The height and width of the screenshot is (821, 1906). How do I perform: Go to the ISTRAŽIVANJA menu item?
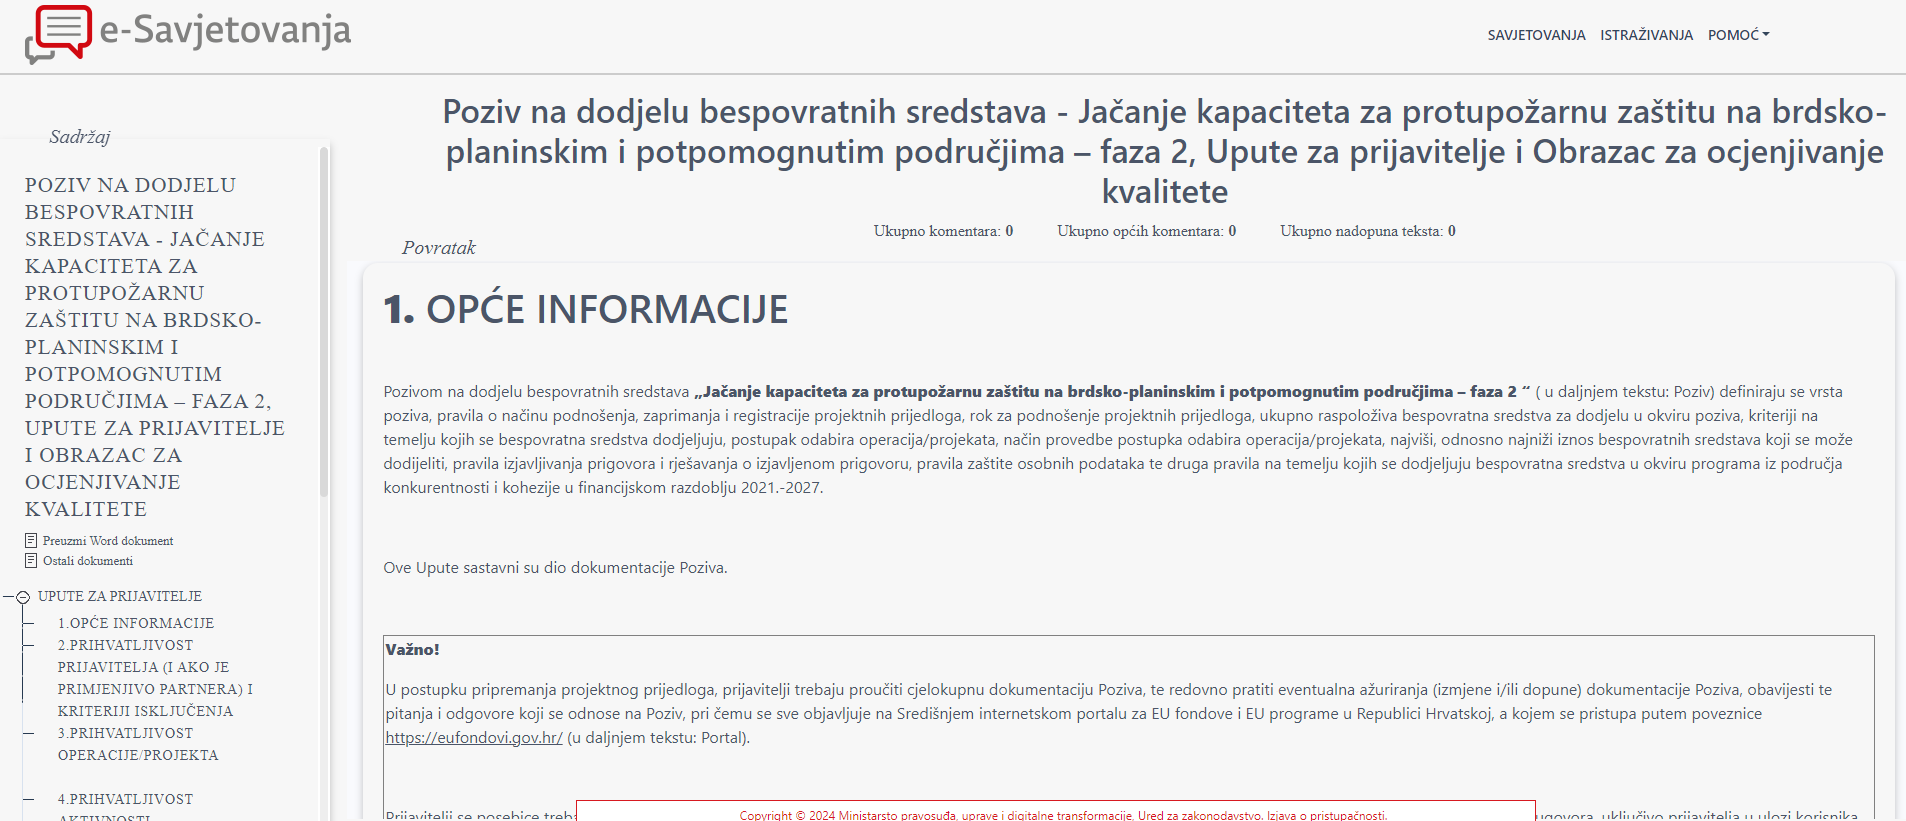pos(1646,35)
